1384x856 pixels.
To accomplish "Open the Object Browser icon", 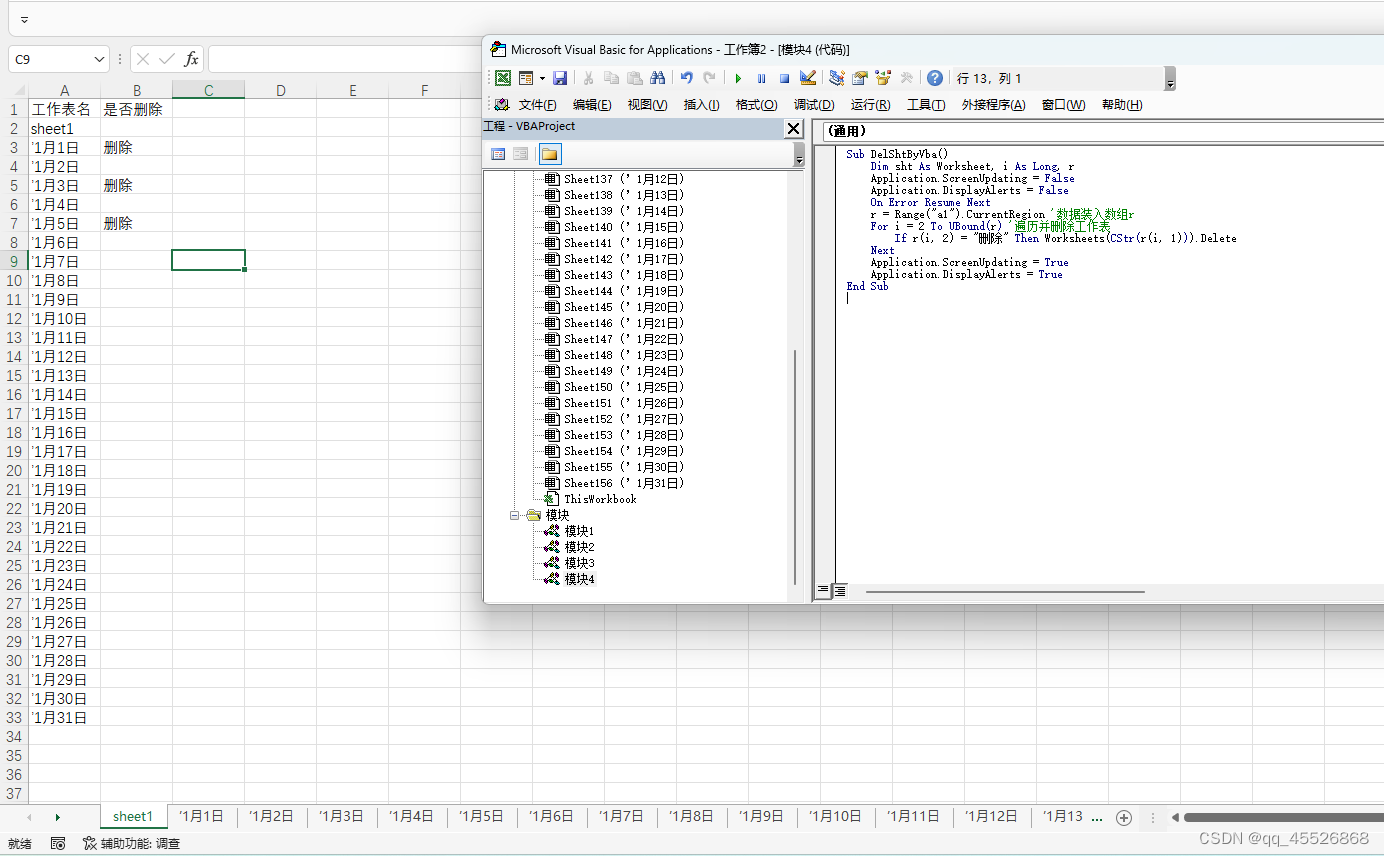I will (x=884, y=77).
